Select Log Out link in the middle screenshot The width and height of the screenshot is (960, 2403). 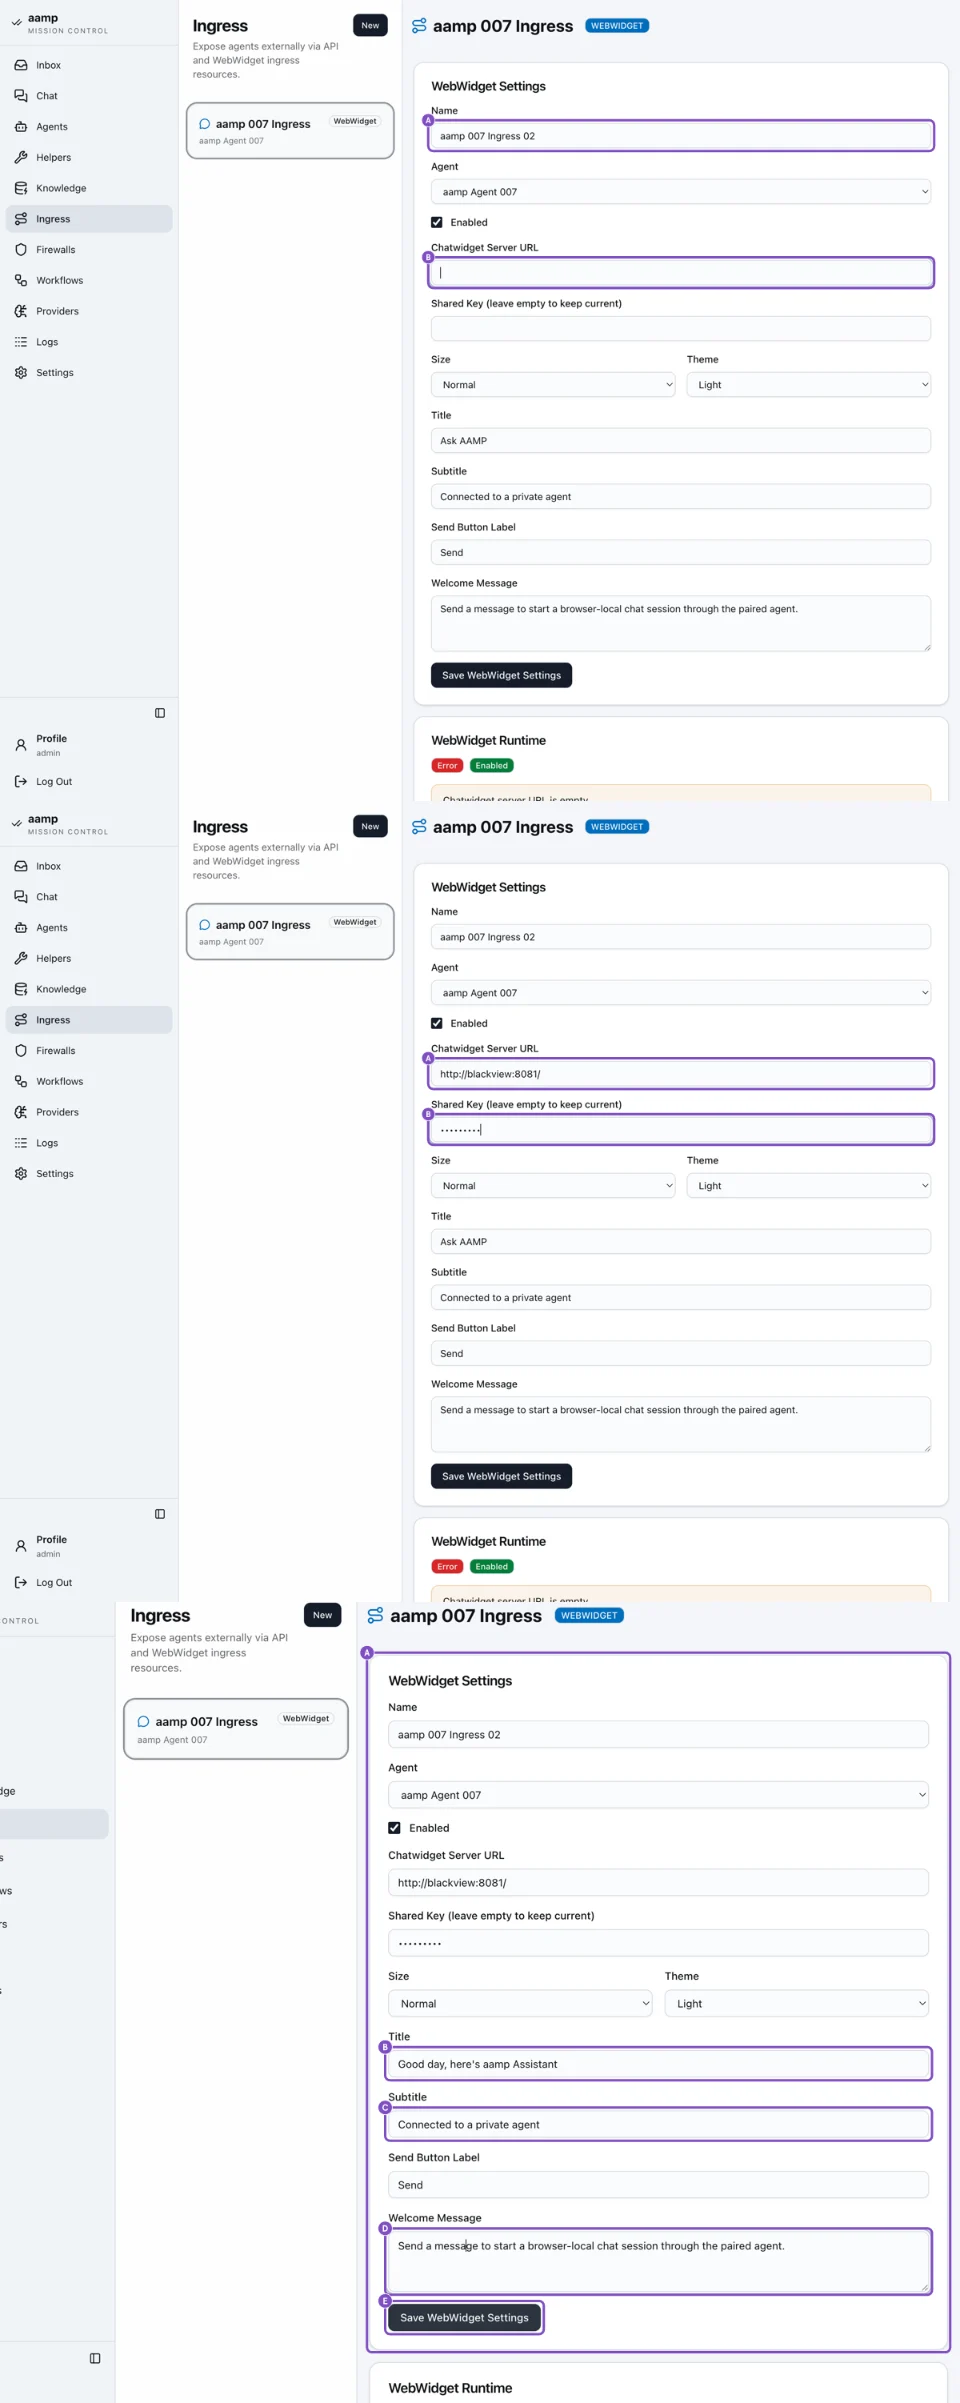click(54, 1583)
